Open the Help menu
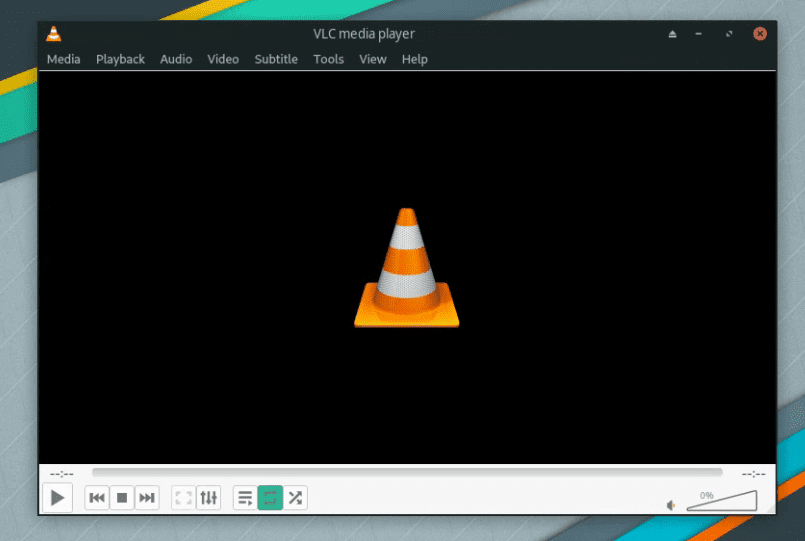The image size is (805, 541). [x=415, y=60]
